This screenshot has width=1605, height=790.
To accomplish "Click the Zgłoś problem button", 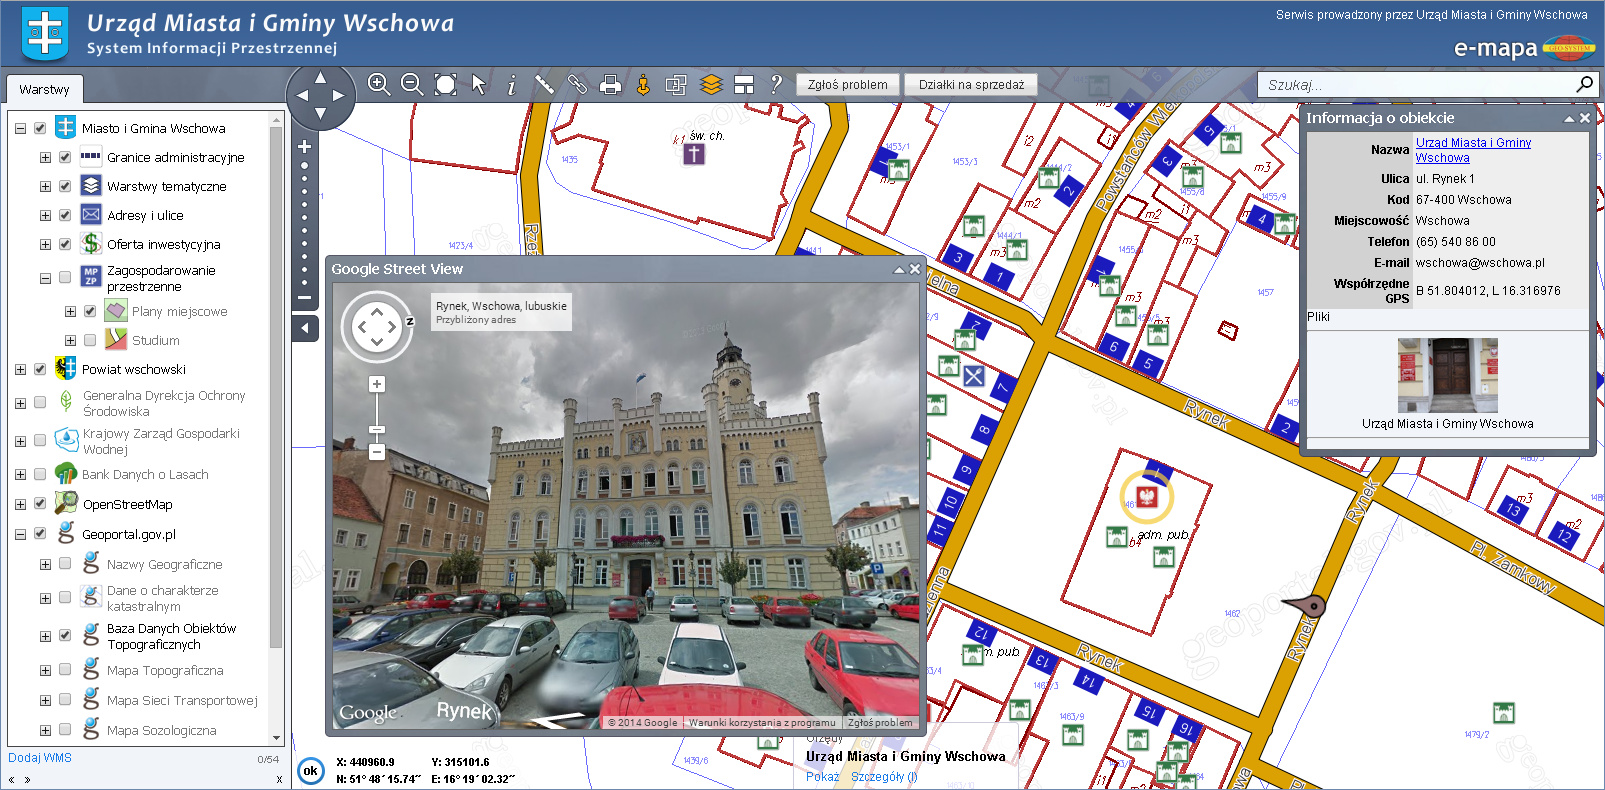I will pyautogui.click(x=848, y=85).
